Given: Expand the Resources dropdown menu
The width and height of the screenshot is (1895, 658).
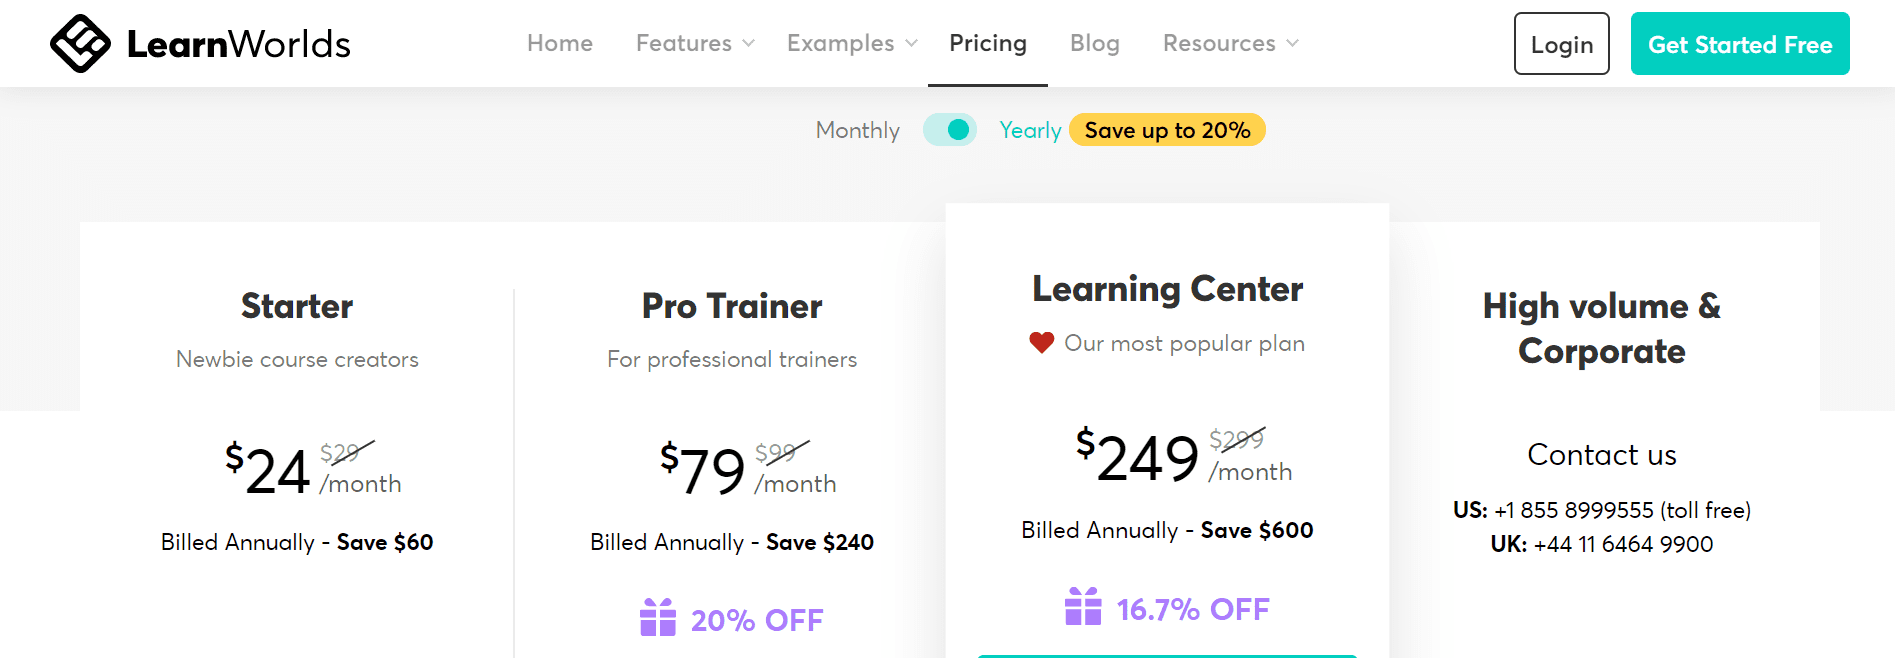Looking at the screenshot, I should (1231, 43).
